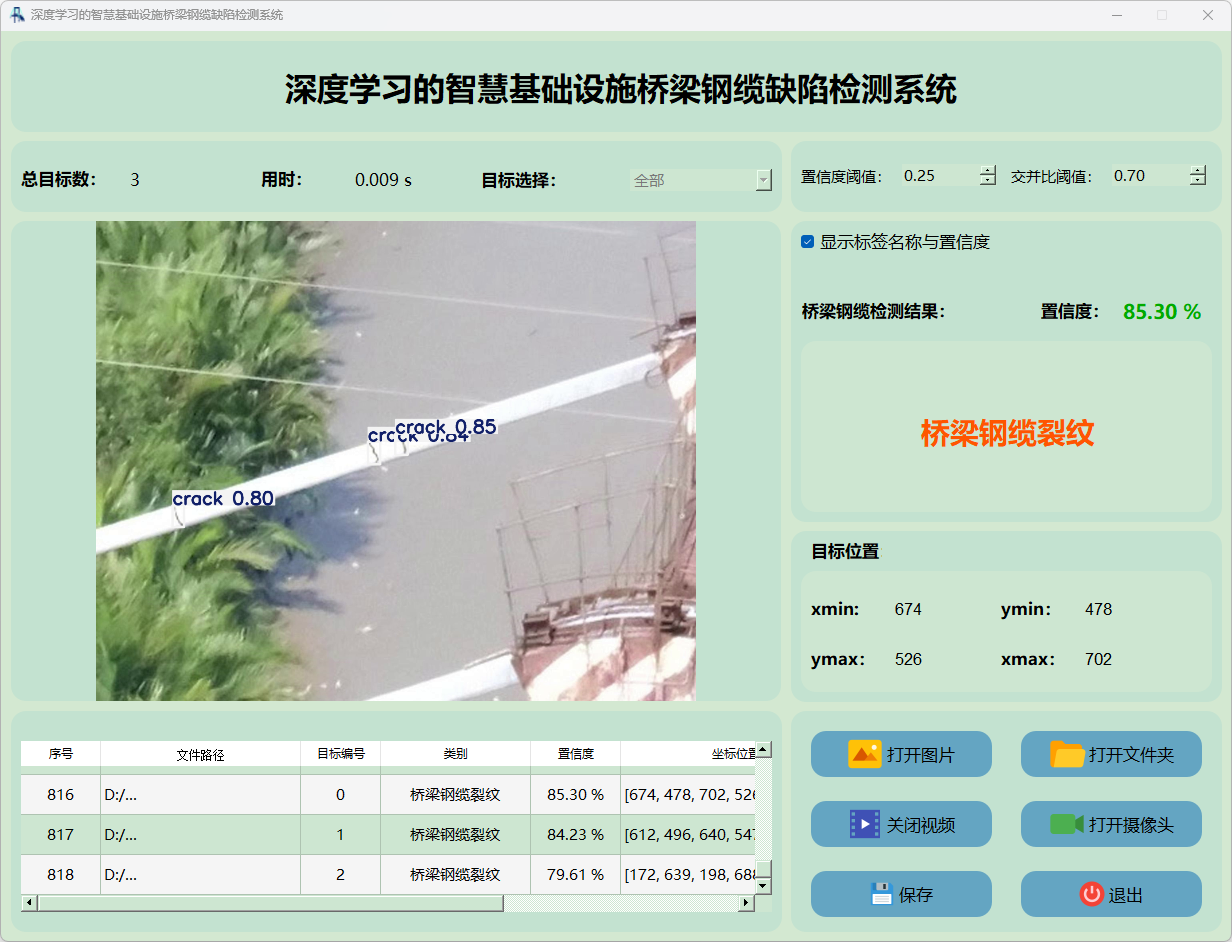Click the film icon on 关闭视频 button
Screen dimensions: 1232x942
pyautogui.click(x=864, y=824)
